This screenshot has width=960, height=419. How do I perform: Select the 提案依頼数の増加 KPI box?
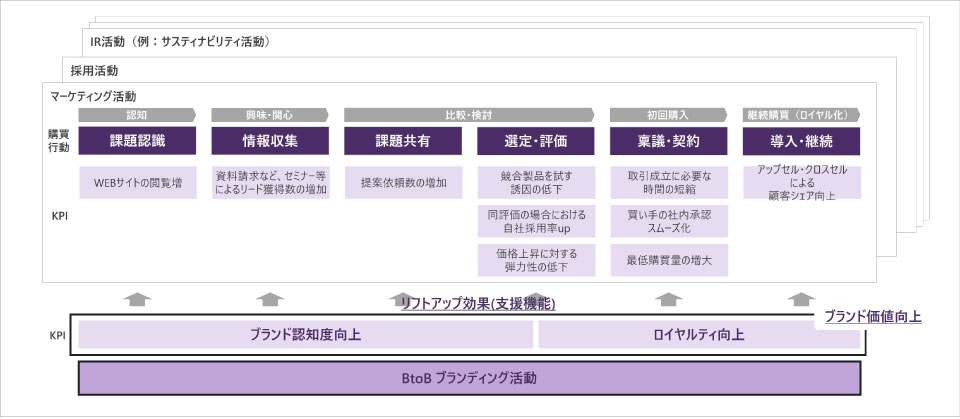tap(403, 183)
